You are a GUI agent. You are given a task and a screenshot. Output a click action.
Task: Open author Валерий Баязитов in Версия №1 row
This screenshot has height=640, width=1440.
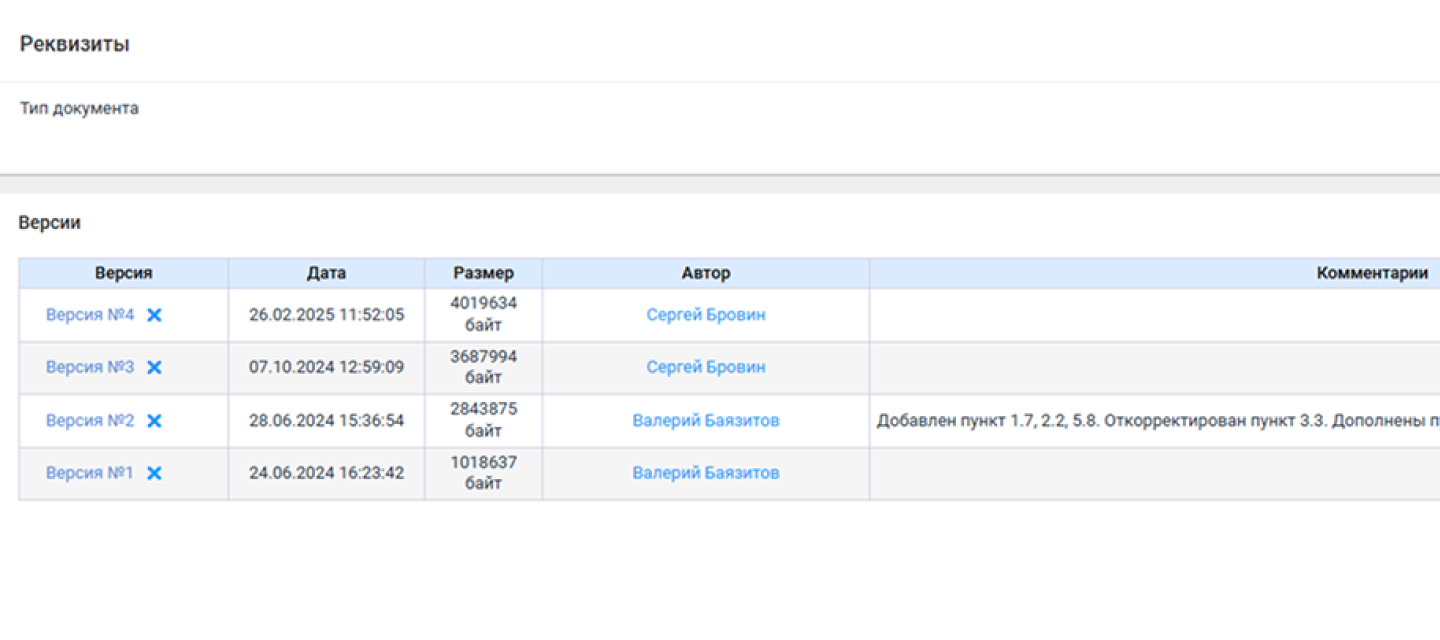pyautogui.click(x=706, y=473)
